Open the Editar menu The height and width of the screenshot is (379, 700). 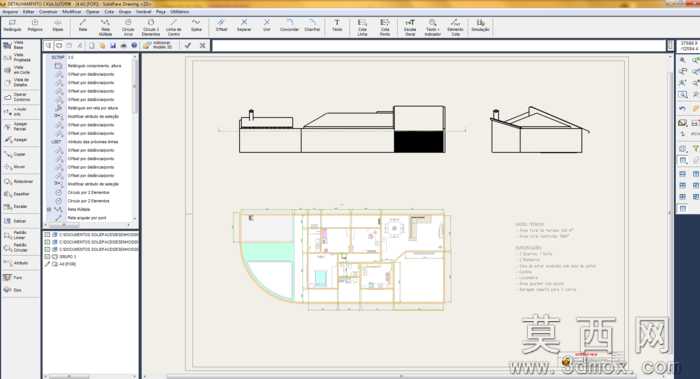tap(29, 12)
